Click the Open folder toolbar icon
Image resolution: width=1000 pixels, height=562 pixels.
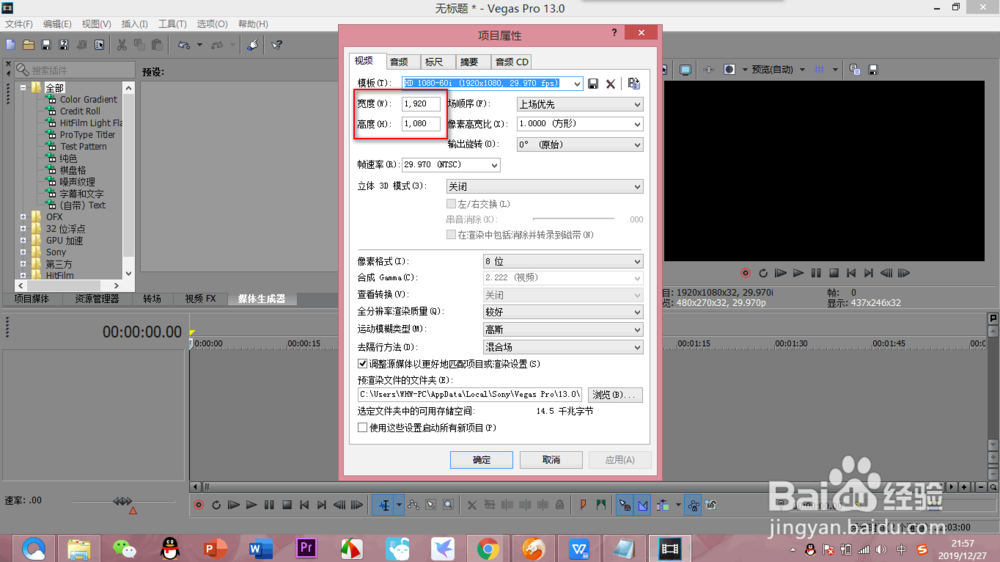pyautogui.click(x=28, y=45)
